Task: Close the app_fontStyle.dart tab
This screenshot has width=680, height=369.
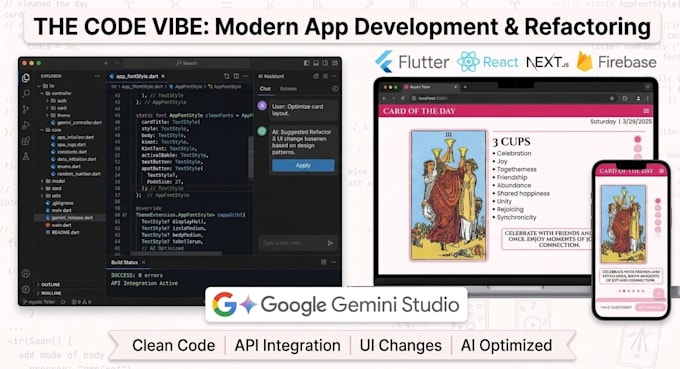Action: pyautogui.click(x=163, y=76)
